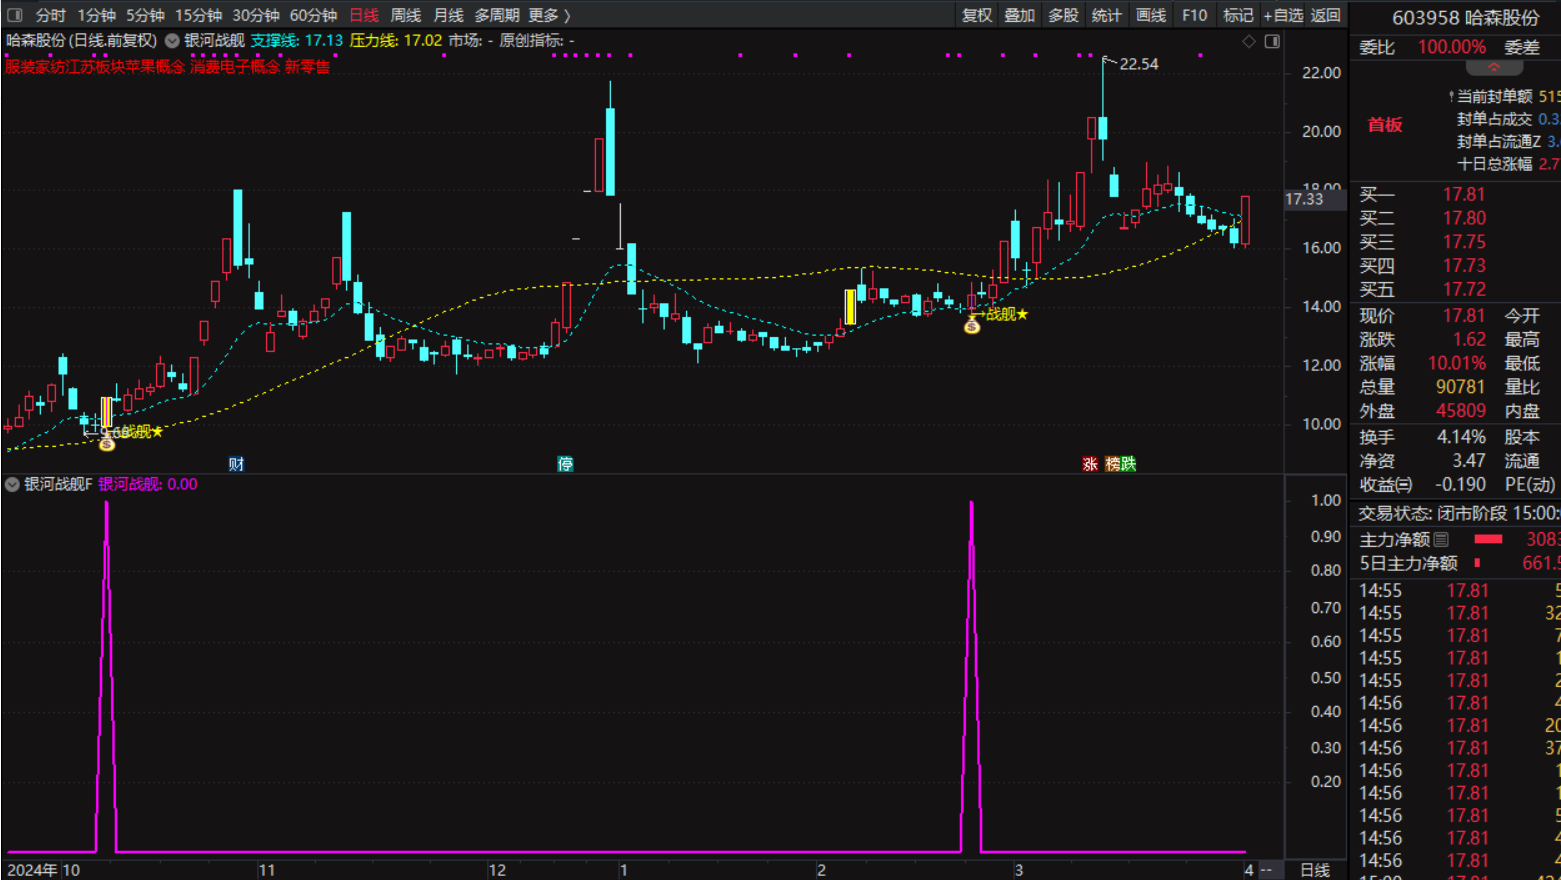
Task: Open F10 company information
Action: 1194,15
